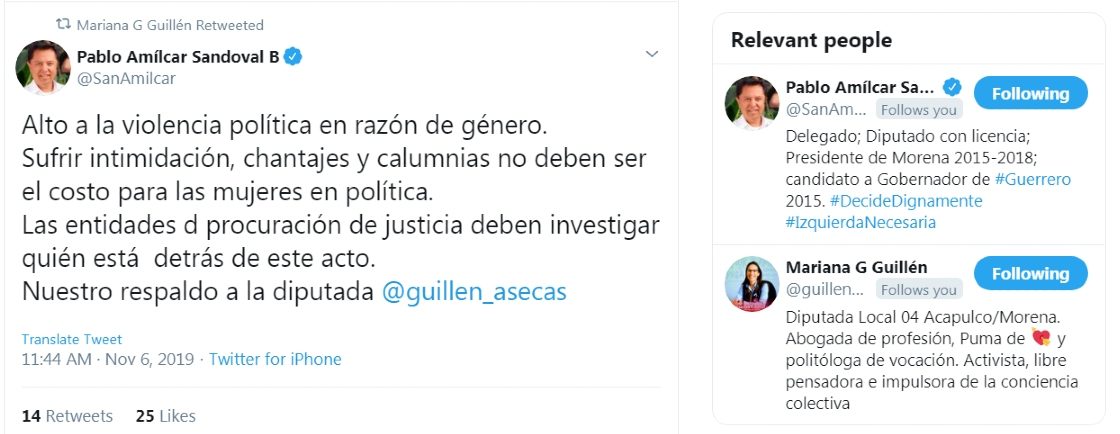Image resolution: width=1120 pixels, height=434 pixels.
Task: Click the verified badge beside Pablo Amílcar Sandoval B
Action: point(292,57)
